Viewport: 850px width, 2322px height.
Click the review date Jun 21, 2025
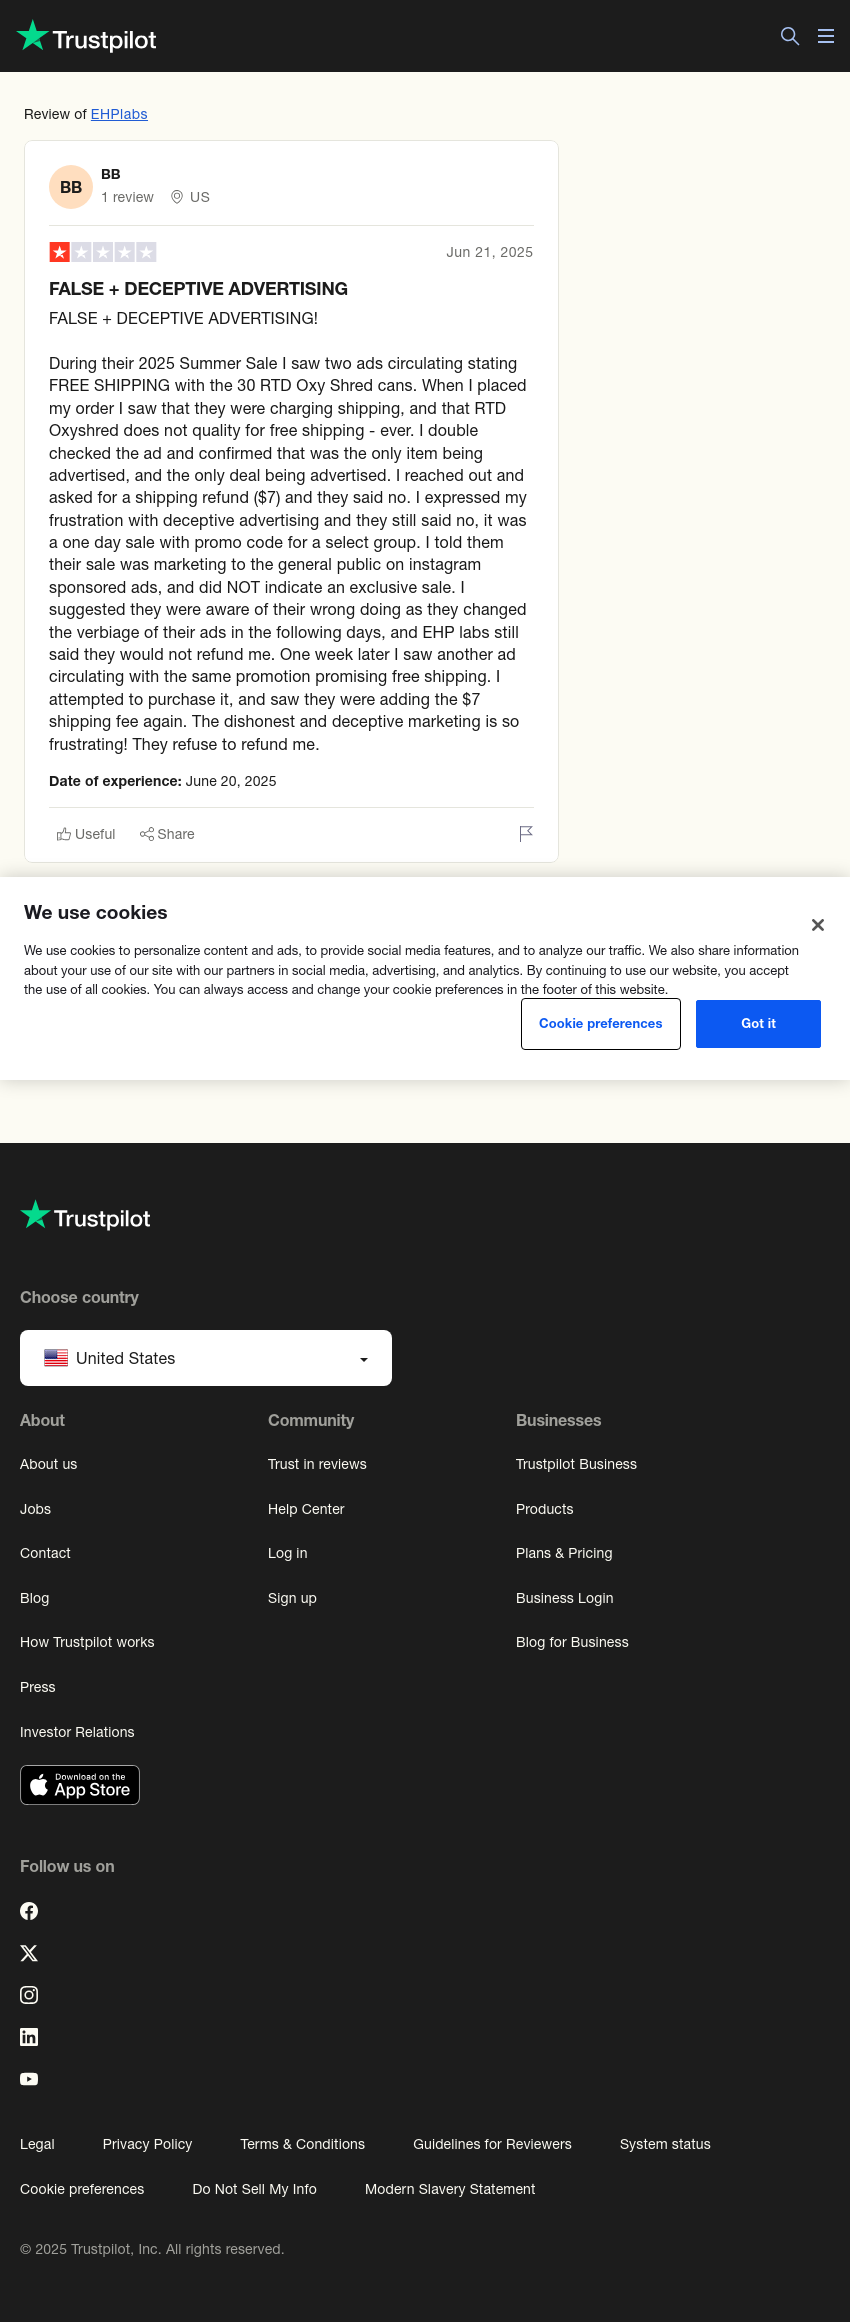tap(490, 252)
